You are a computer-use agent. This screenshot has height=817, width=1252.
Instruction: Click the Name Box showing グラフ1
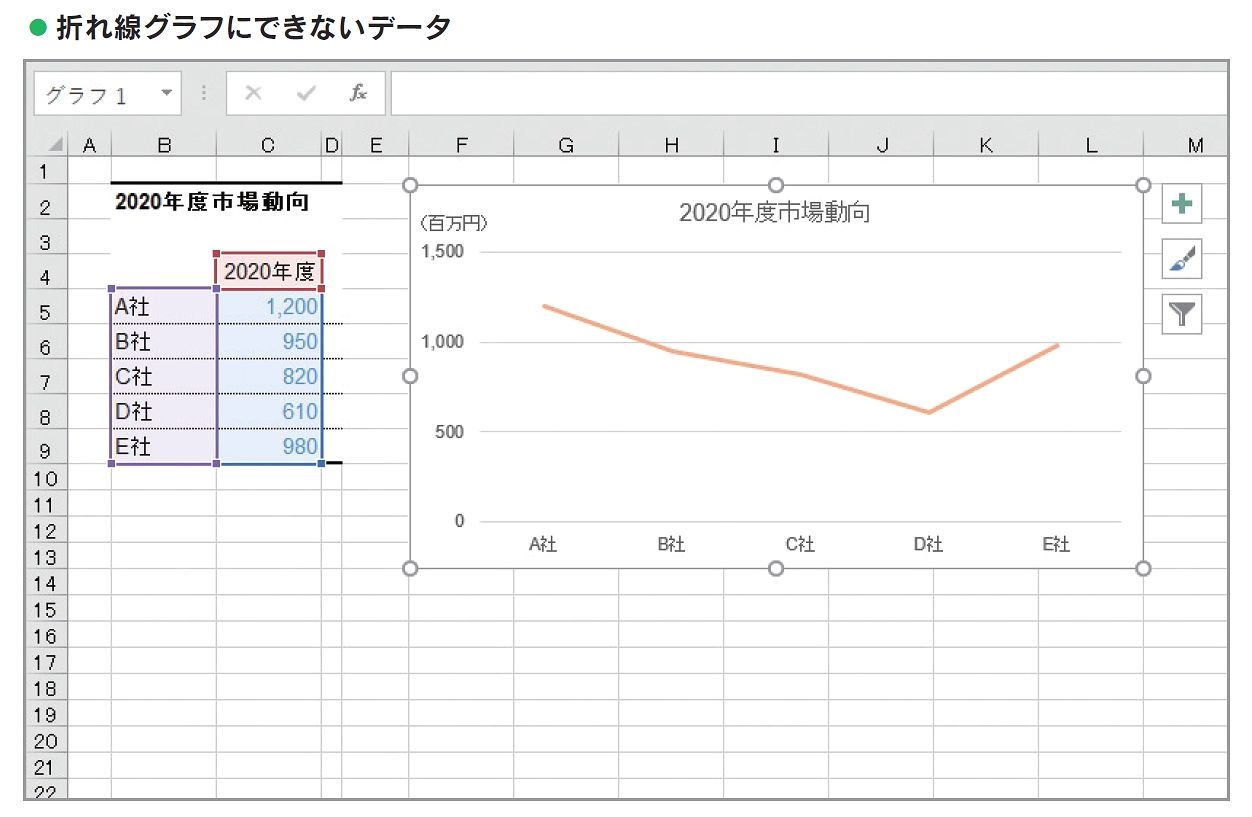pos(107,94)
